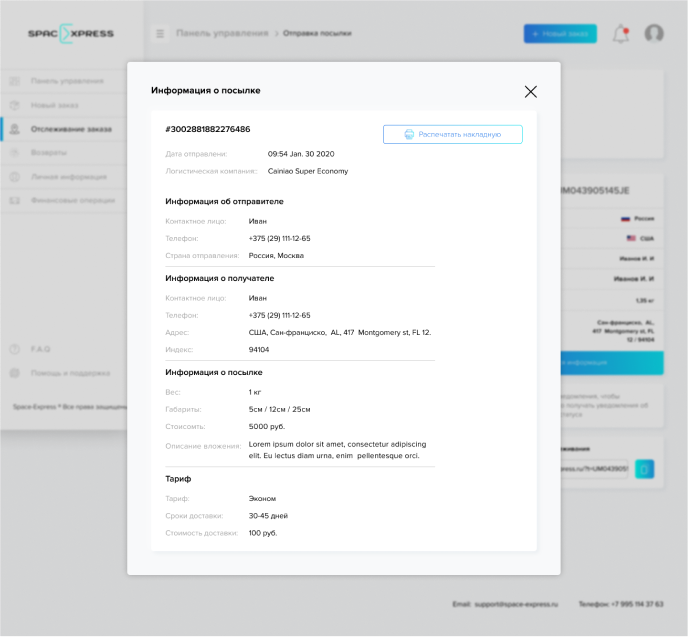Select Новый заказ in sidebar menu

[x=55, y=105]
